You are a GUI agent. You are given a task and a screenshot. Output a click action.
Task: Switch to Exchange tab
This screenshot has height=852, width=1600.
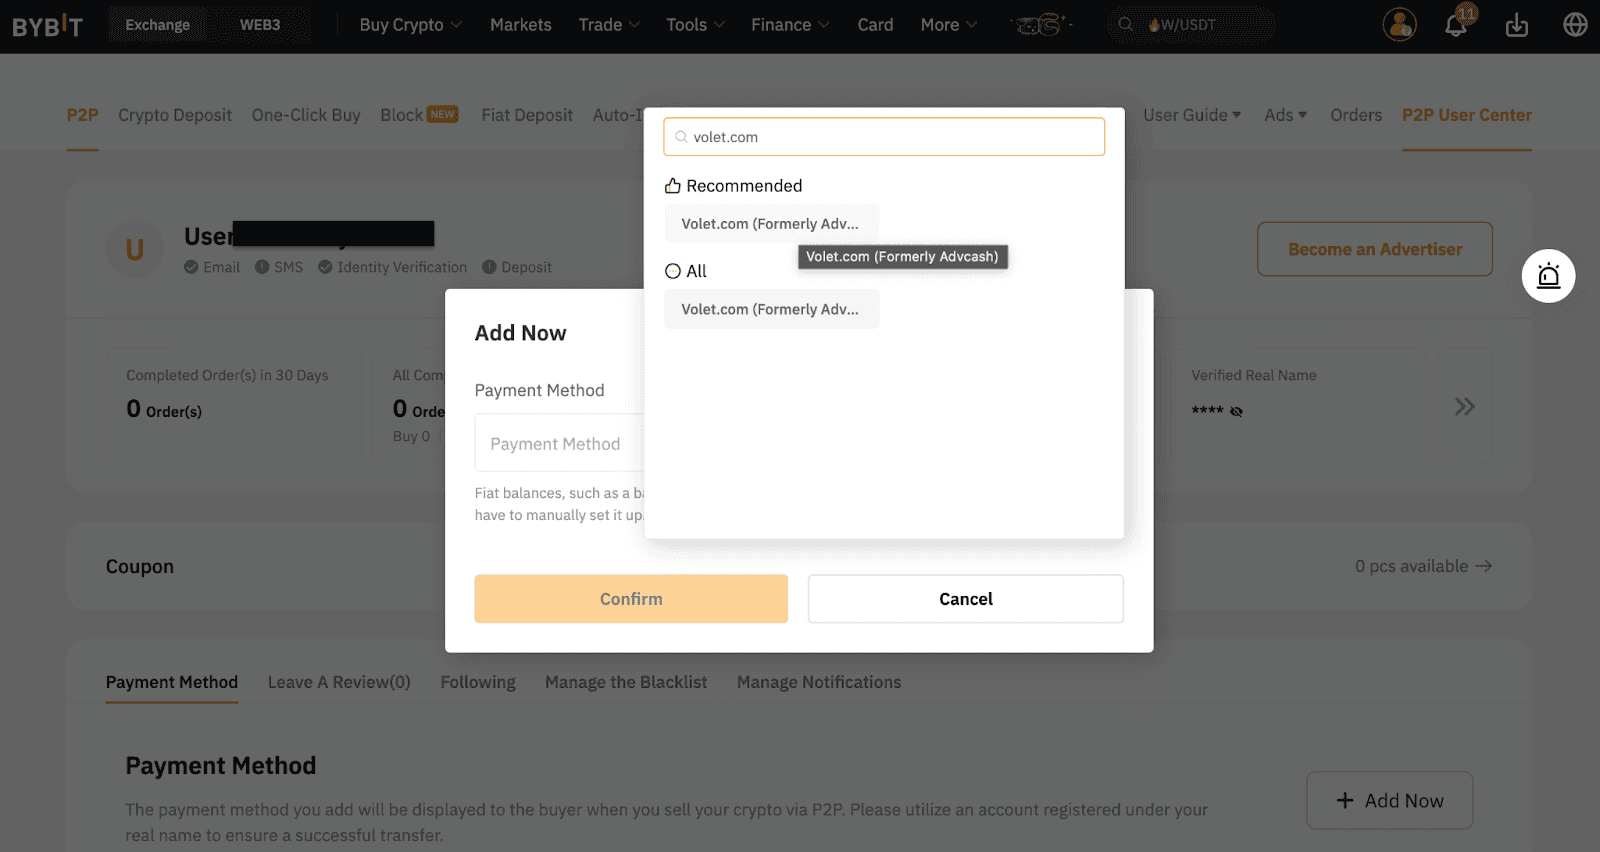click(x=157, y=25)
